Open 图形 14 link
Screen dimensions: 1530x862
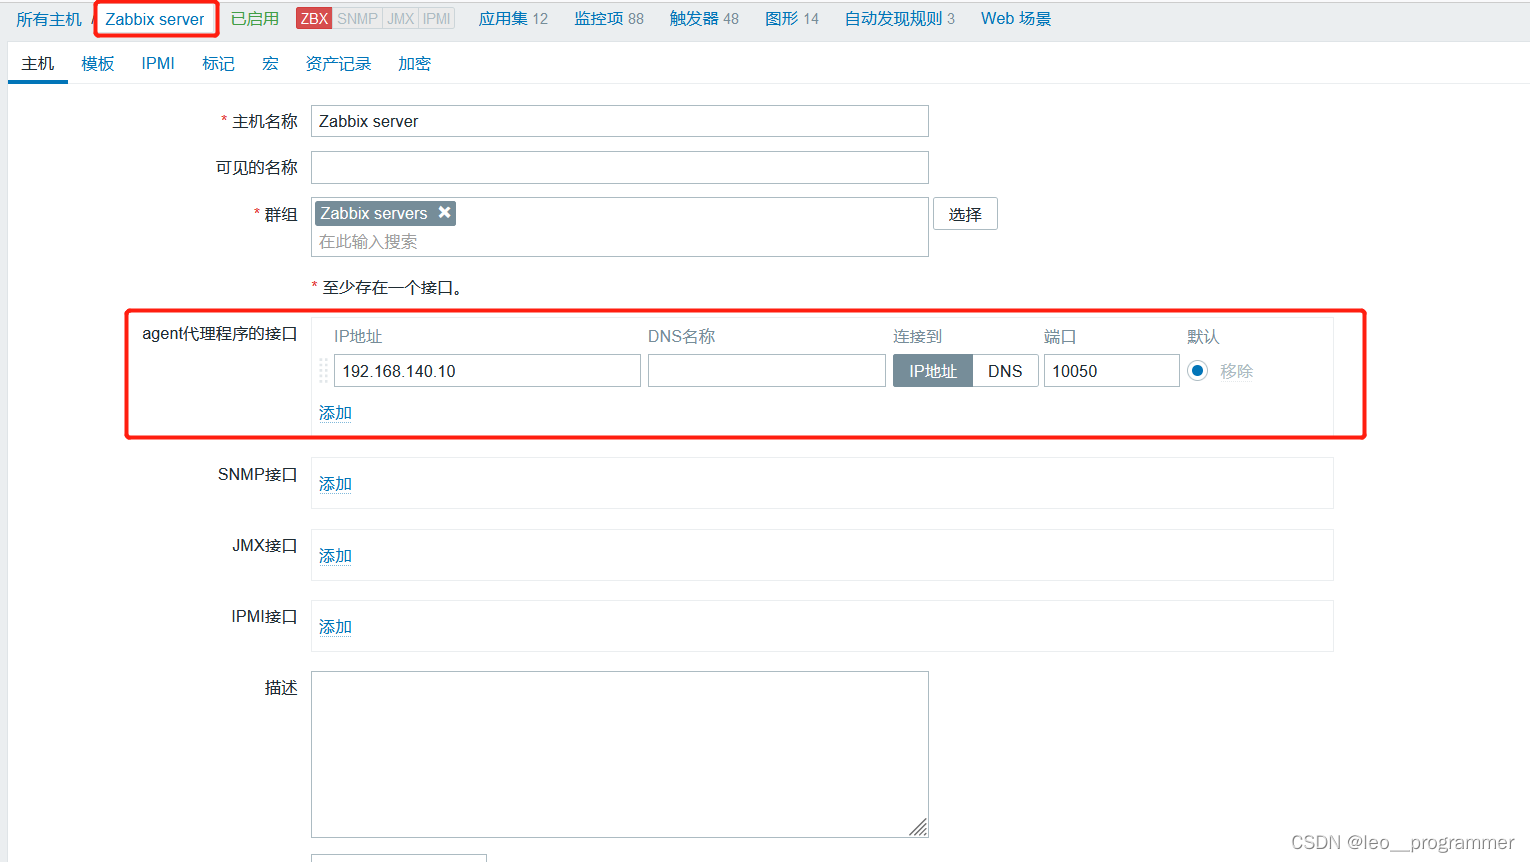[x=792, y=19]
